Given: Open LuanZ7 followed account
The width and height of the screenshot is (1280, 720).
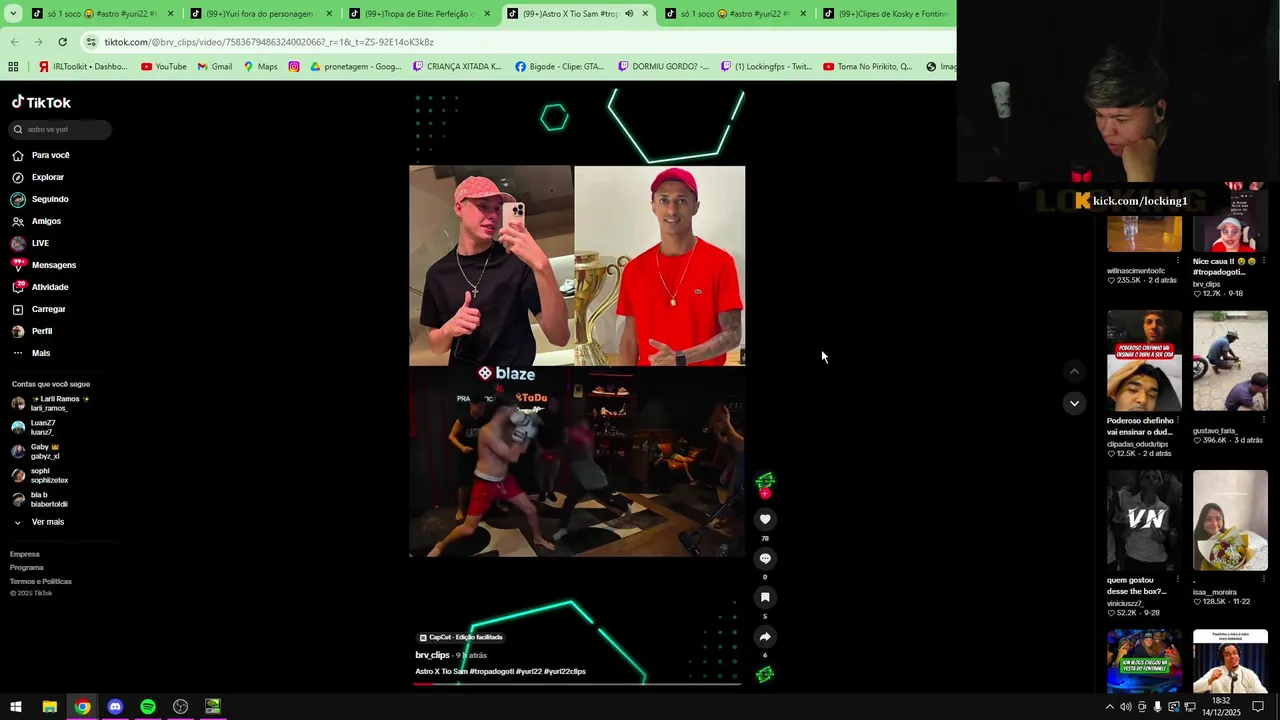Looking at the screenshot, I should 33,427.
